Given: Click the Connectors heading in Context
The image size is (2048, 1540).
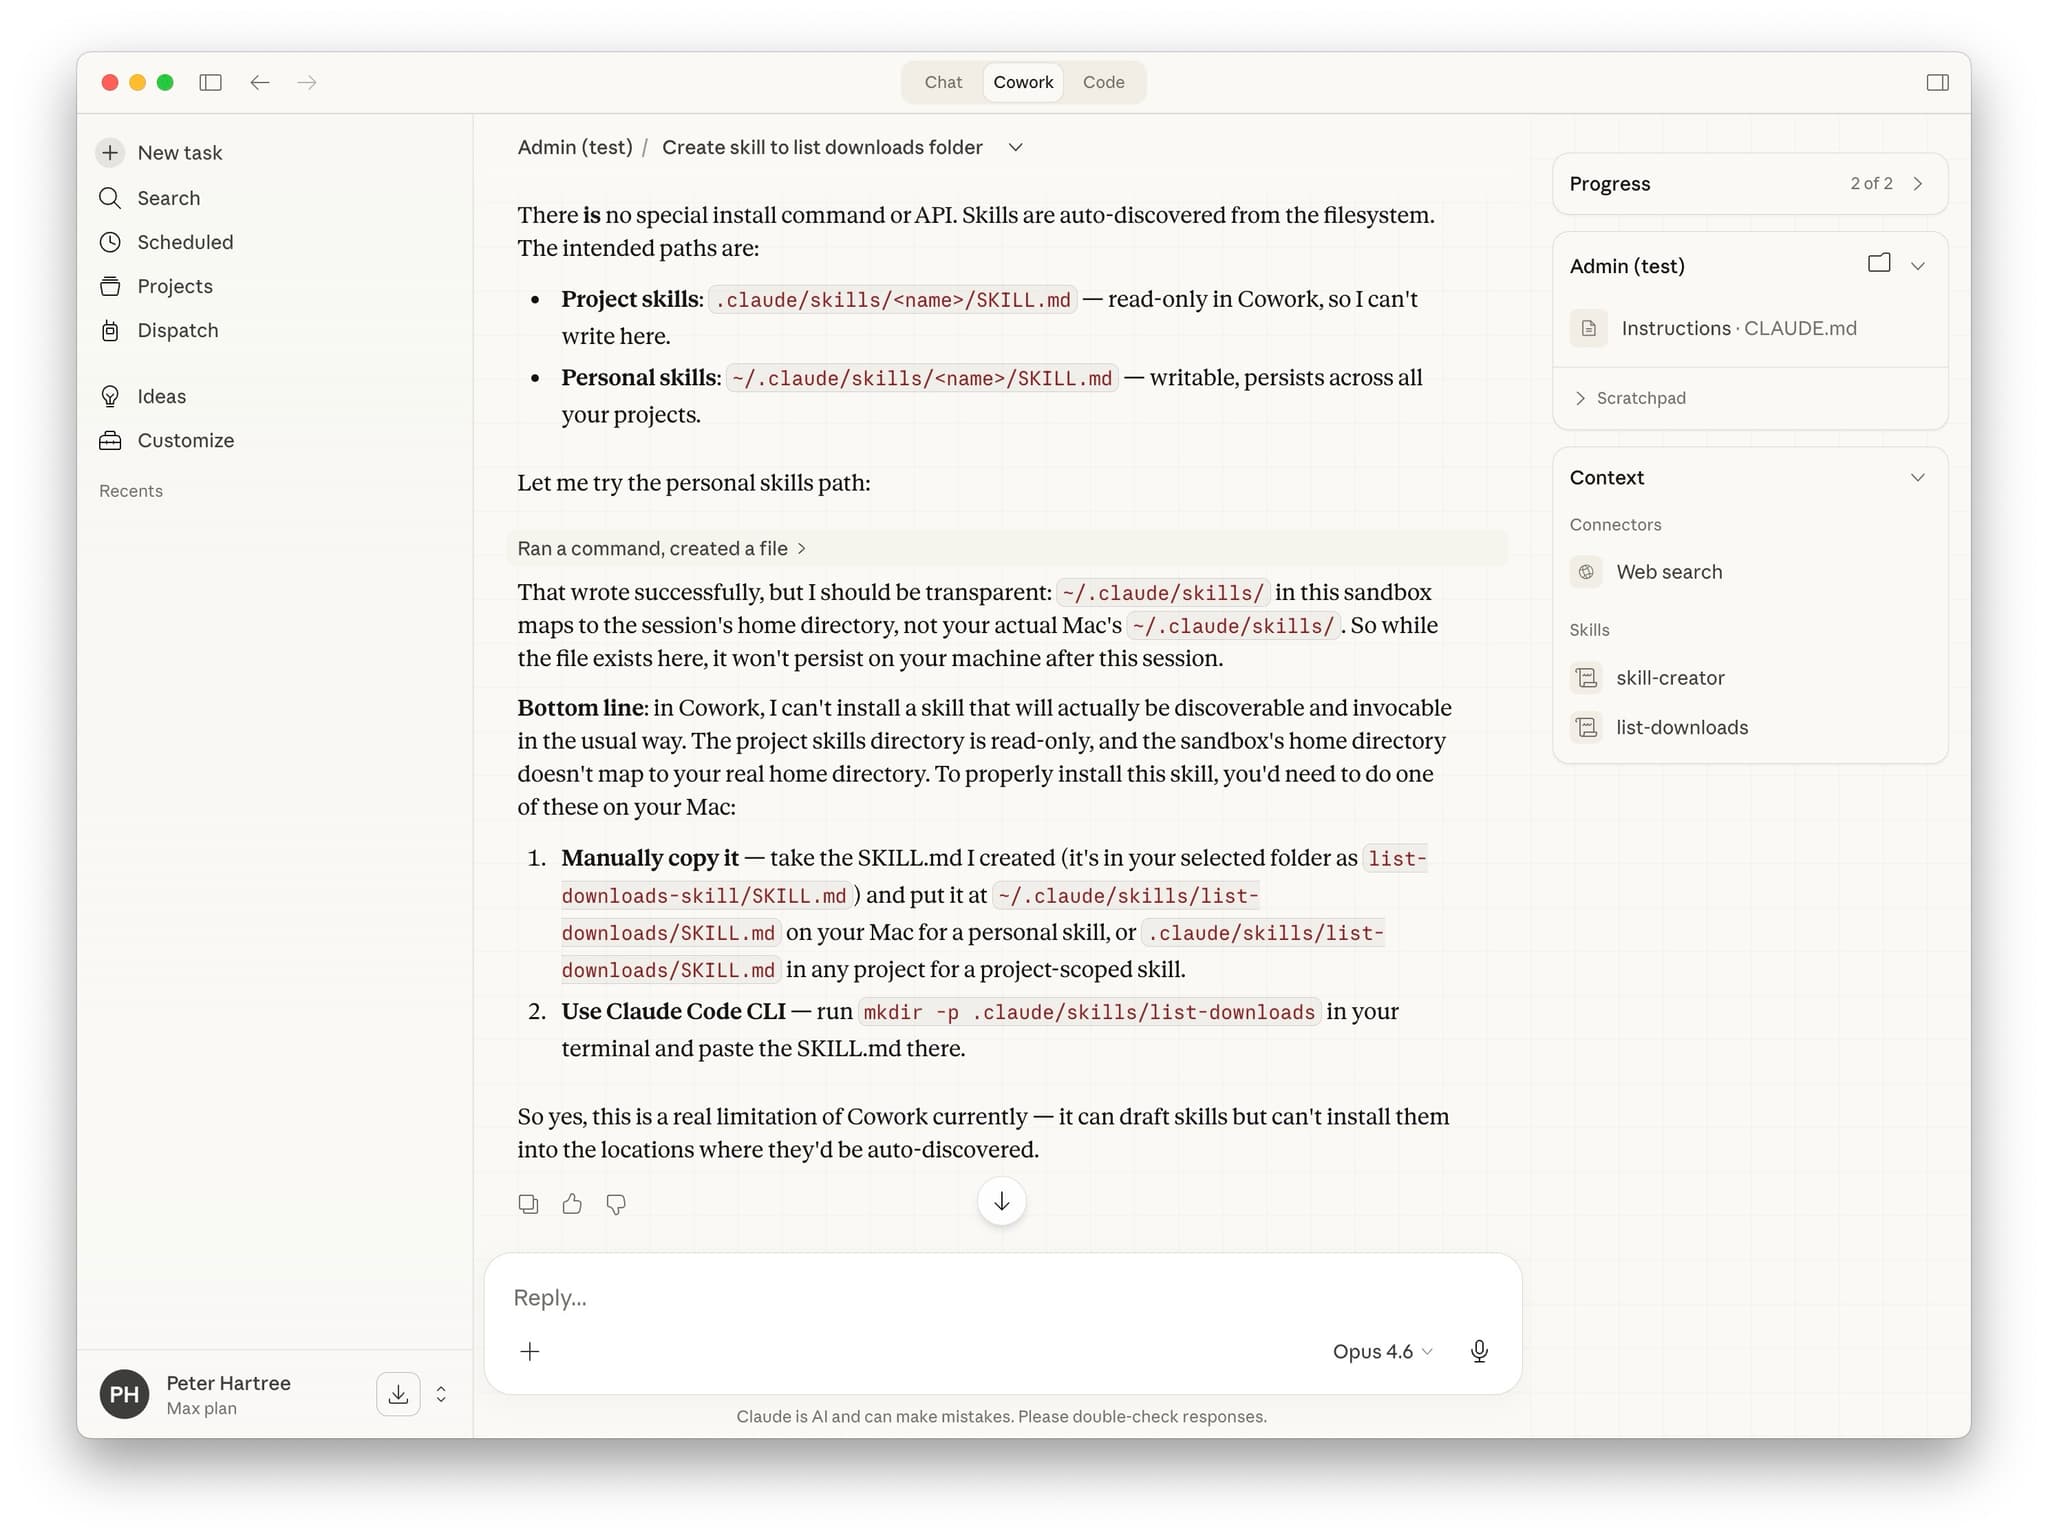Looking at the screenshot, I should [x=1615, y=525].
